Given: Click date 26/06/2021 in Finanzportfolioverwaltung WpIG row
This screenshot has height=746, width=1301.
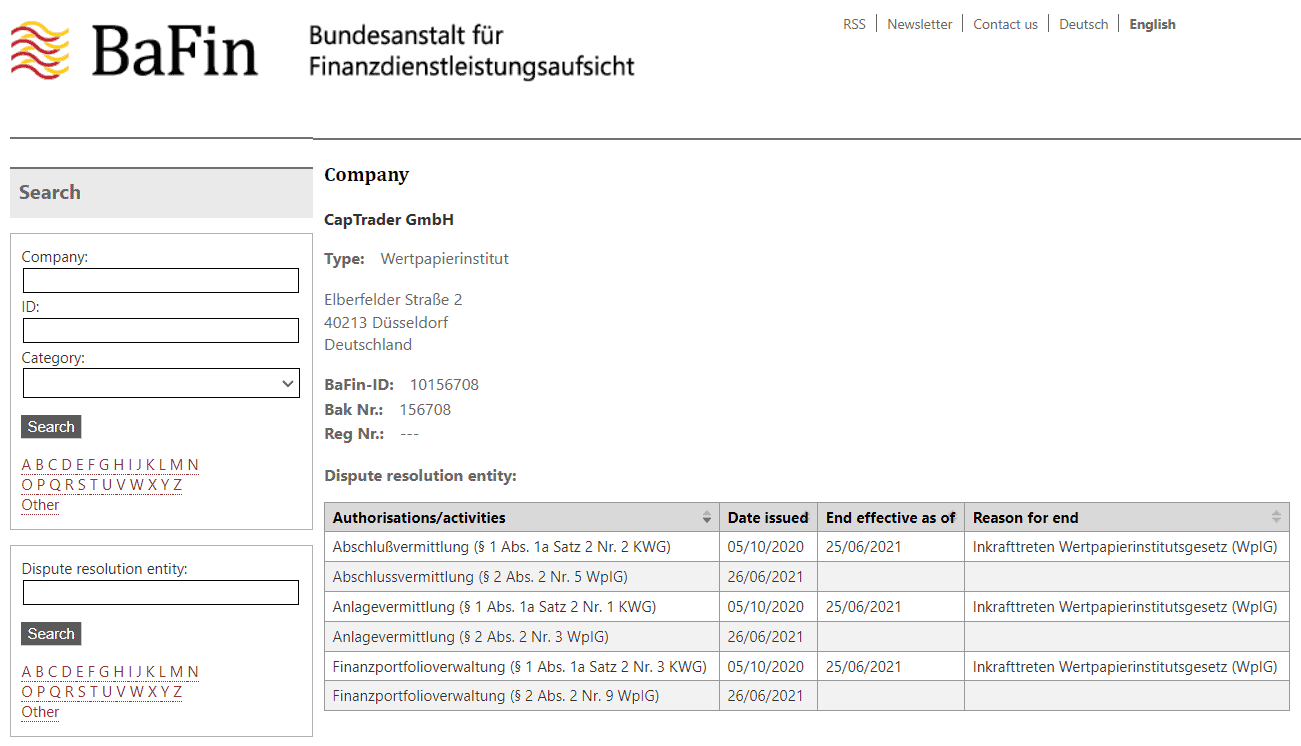Looking at the screenshot, I should tap(765, 696).
